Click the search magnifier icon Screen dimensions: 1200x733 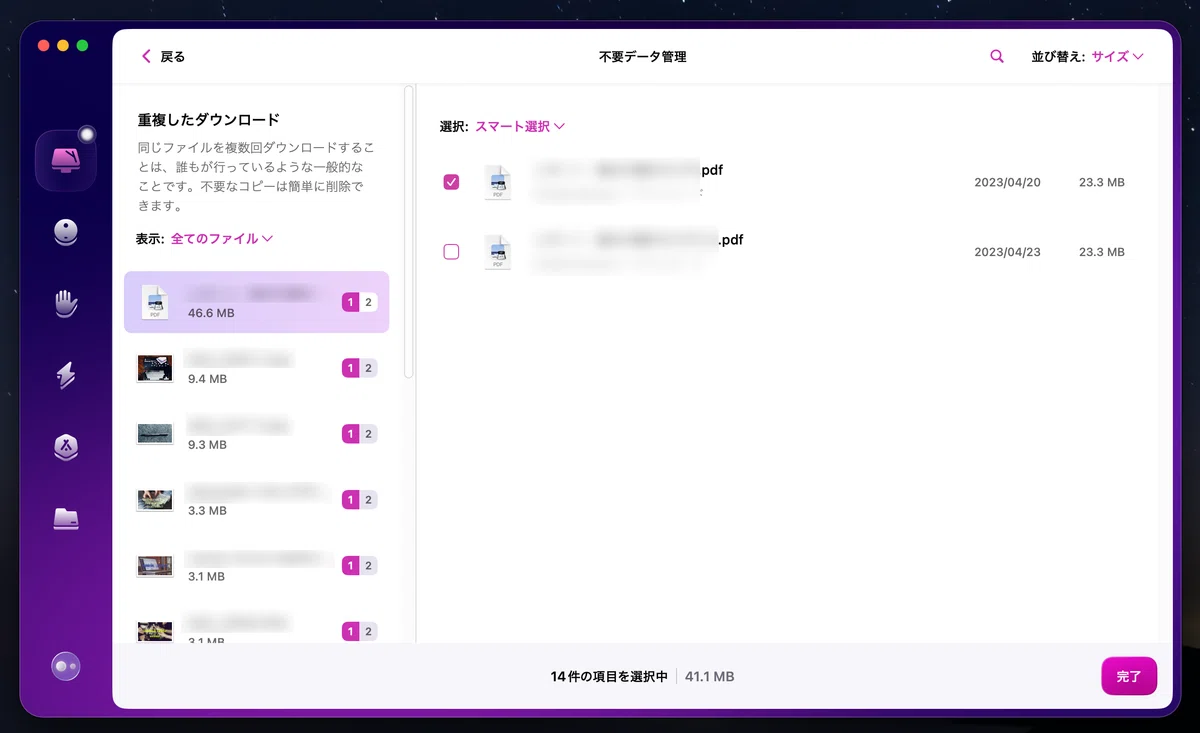(x=997, y=57)
